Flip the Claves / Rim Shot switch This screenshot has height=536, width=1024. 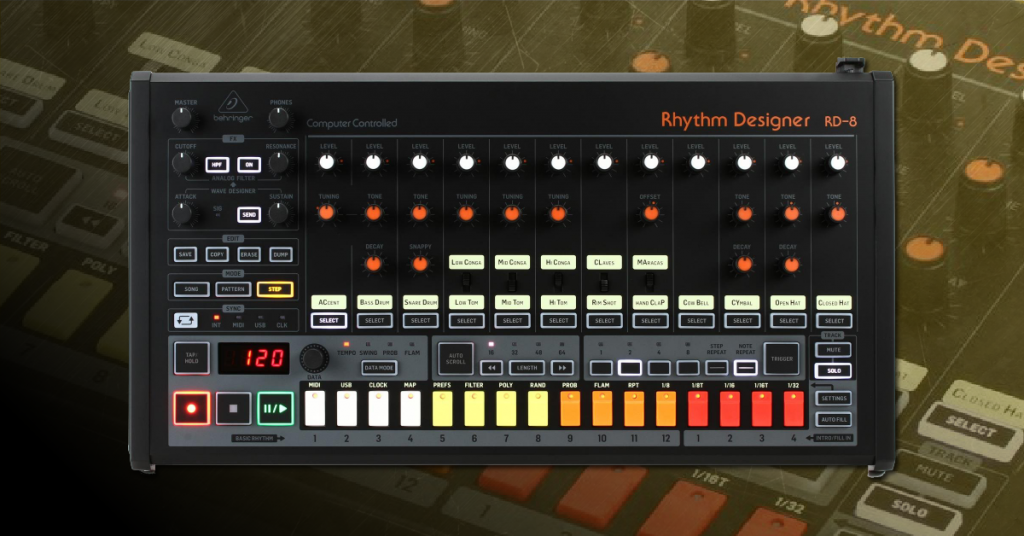click(x=604, y=282)
